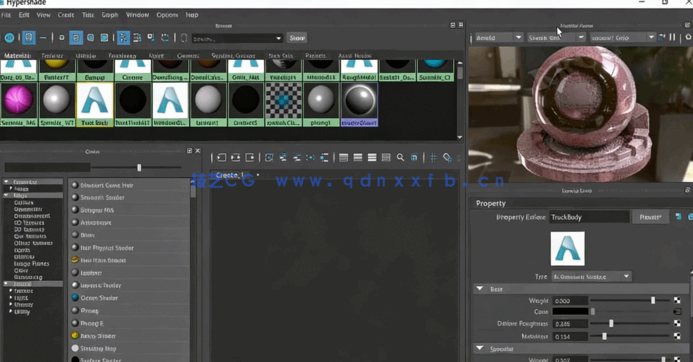Image resolution: width=693 pixels, height=362 pixels.
Task: Click the TruckBody name input field
Action: pos(589,217)
